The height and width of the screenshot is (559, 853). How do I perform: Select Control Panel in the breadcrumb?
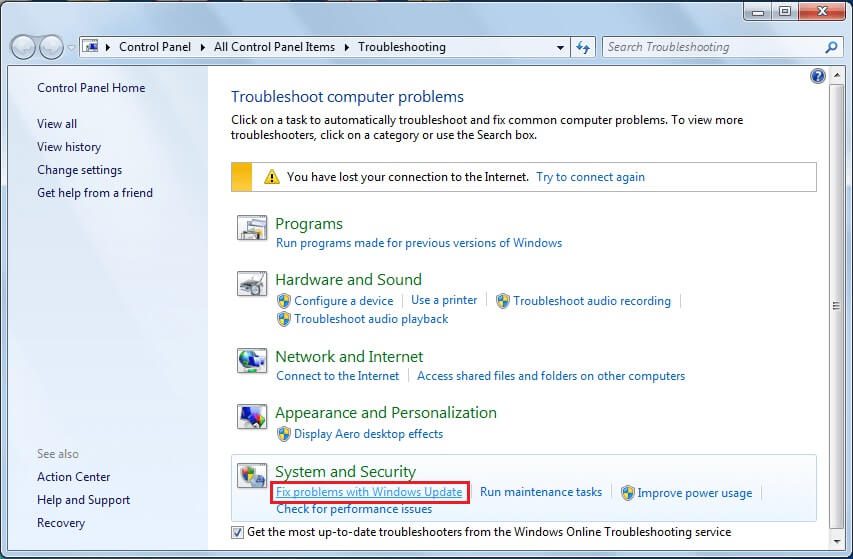pos(155,47)
